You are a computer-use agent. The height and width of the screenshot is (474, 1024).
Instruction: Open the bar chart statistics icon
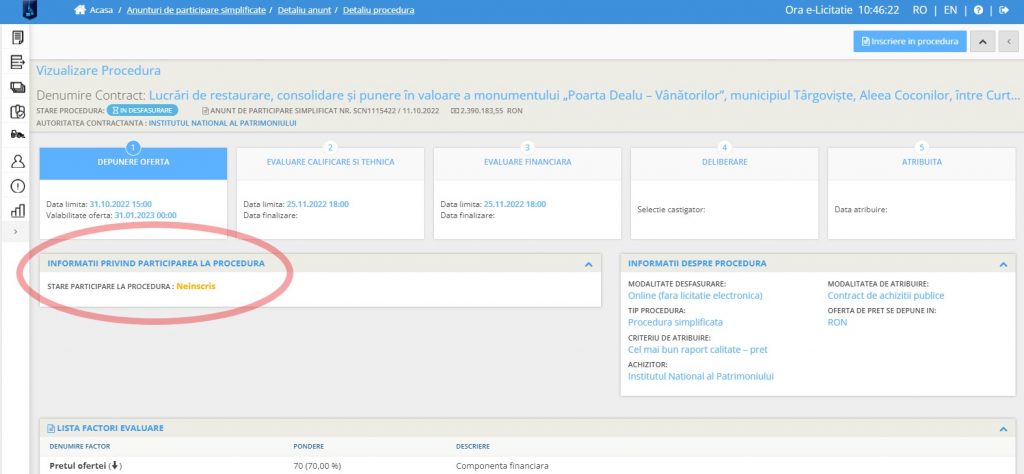[x=17, y=210]
